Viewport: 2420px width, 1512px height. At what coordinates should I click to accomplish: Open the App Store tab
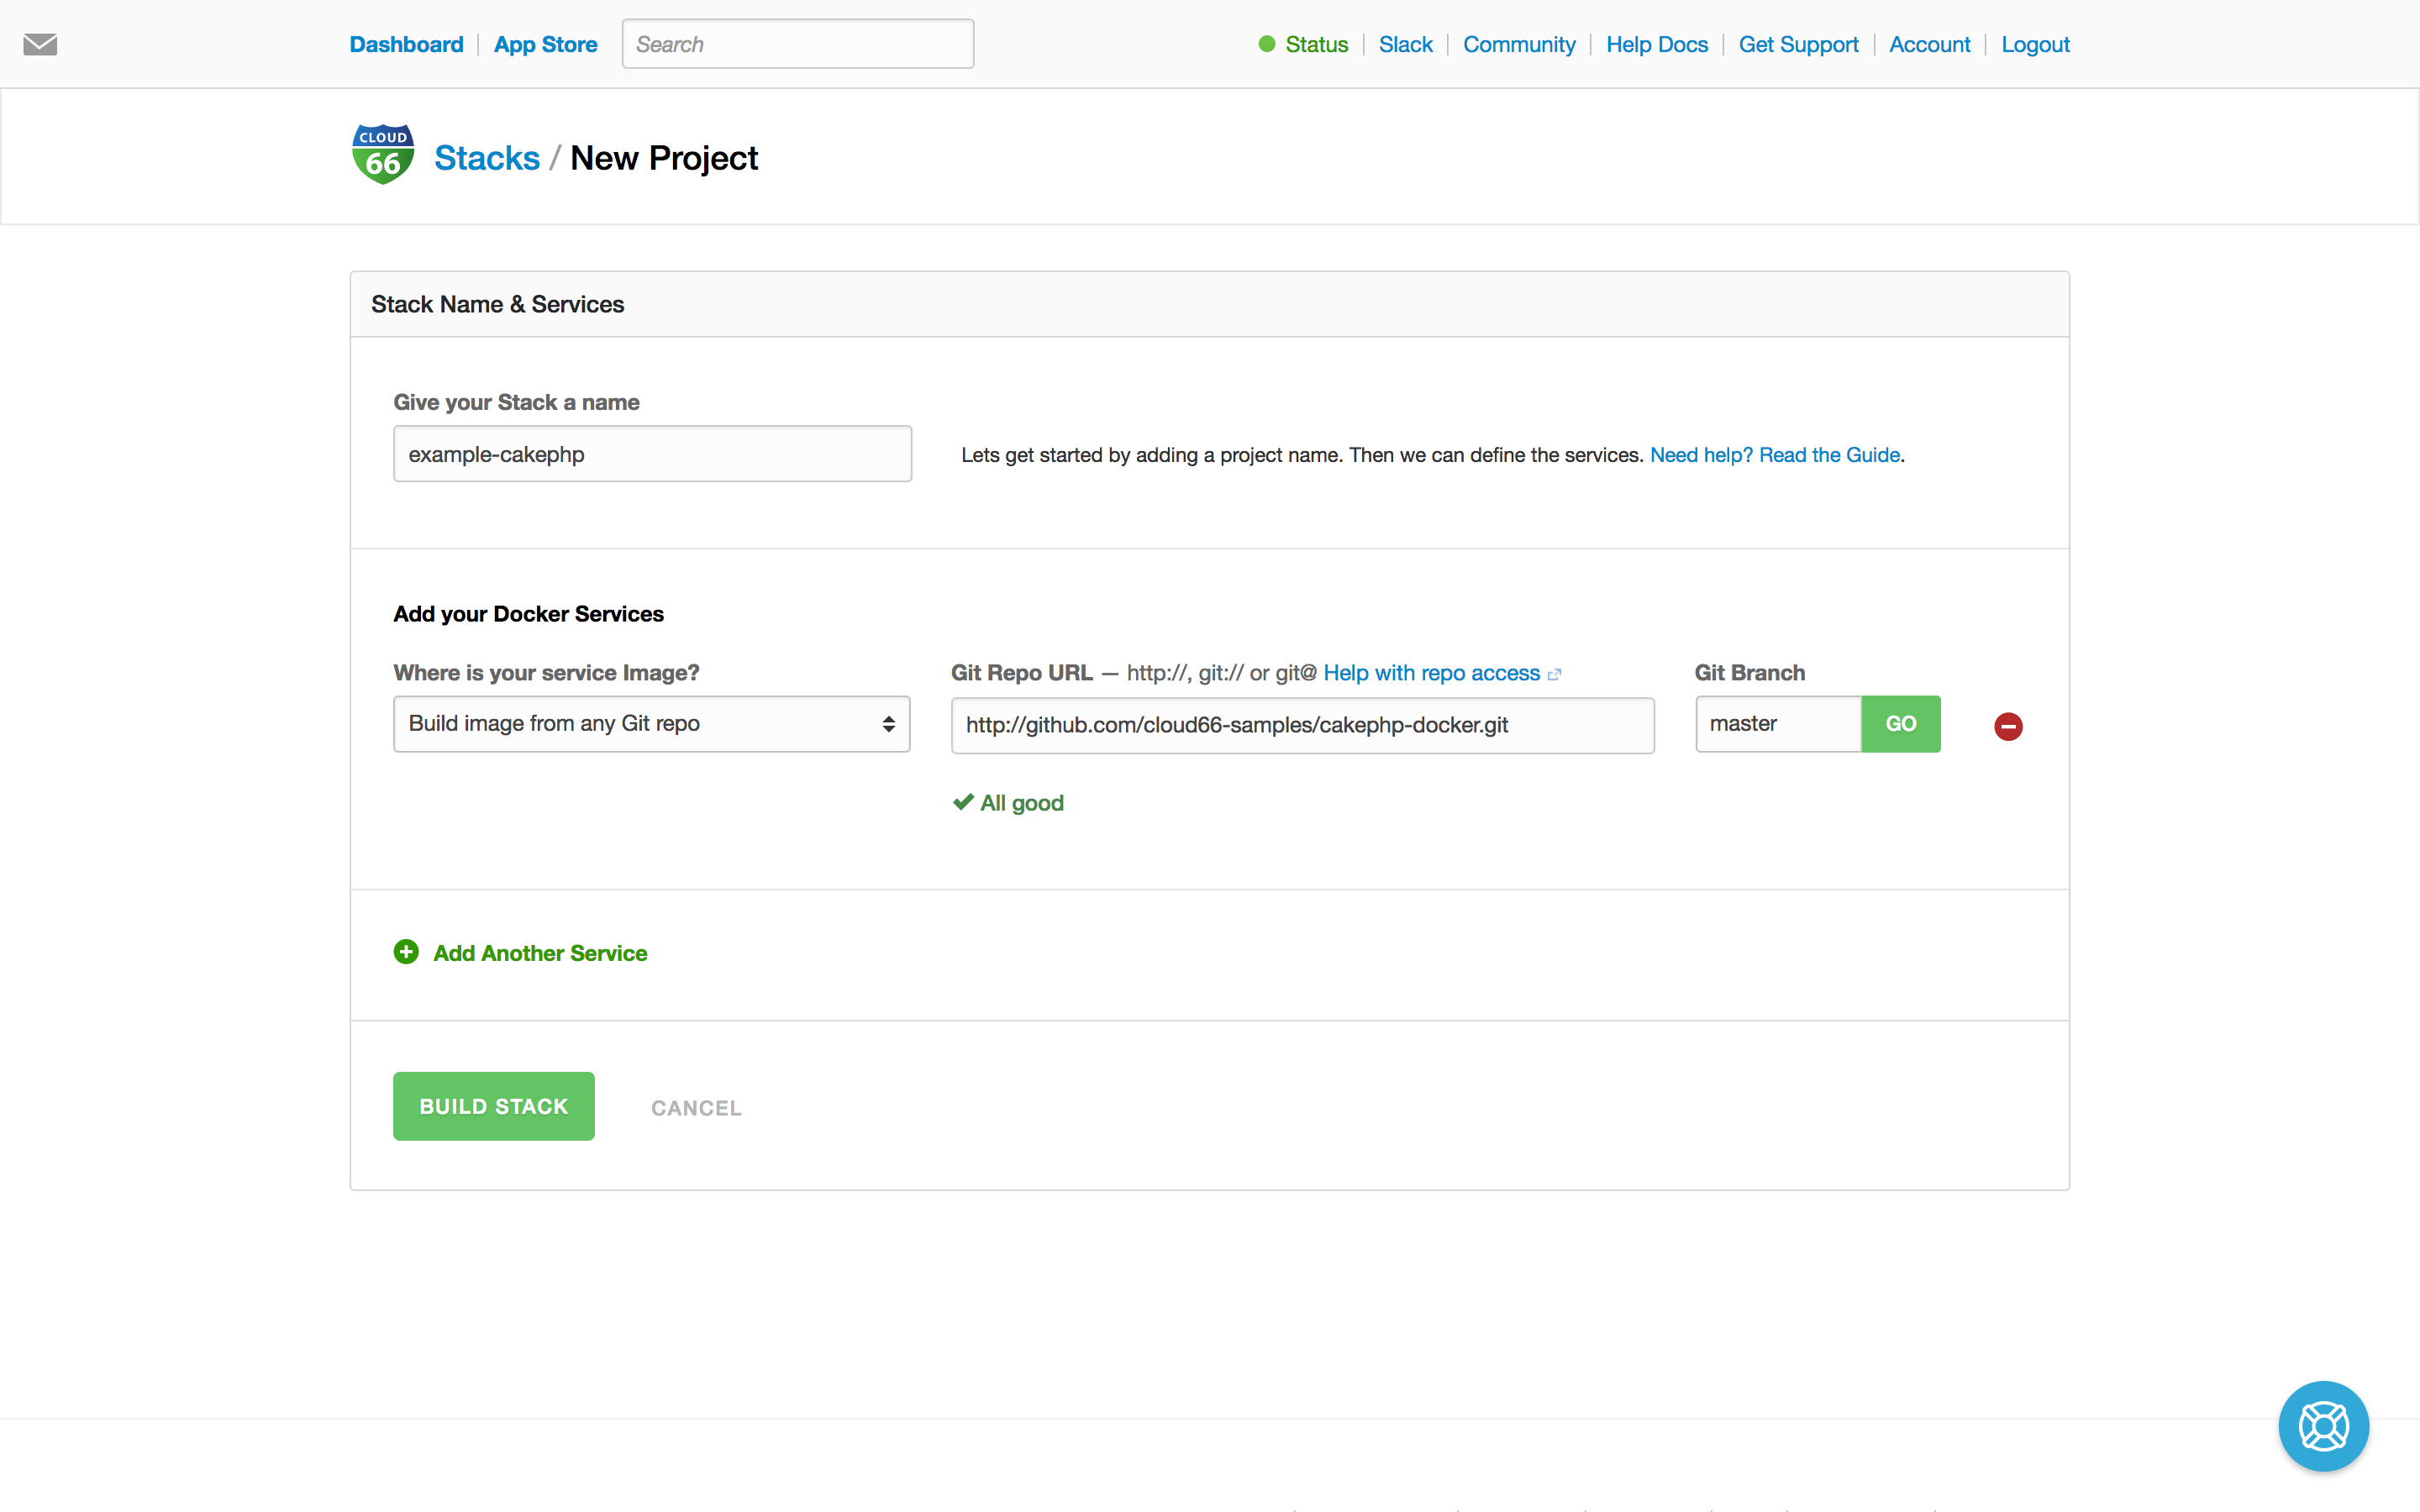point(545,44)
